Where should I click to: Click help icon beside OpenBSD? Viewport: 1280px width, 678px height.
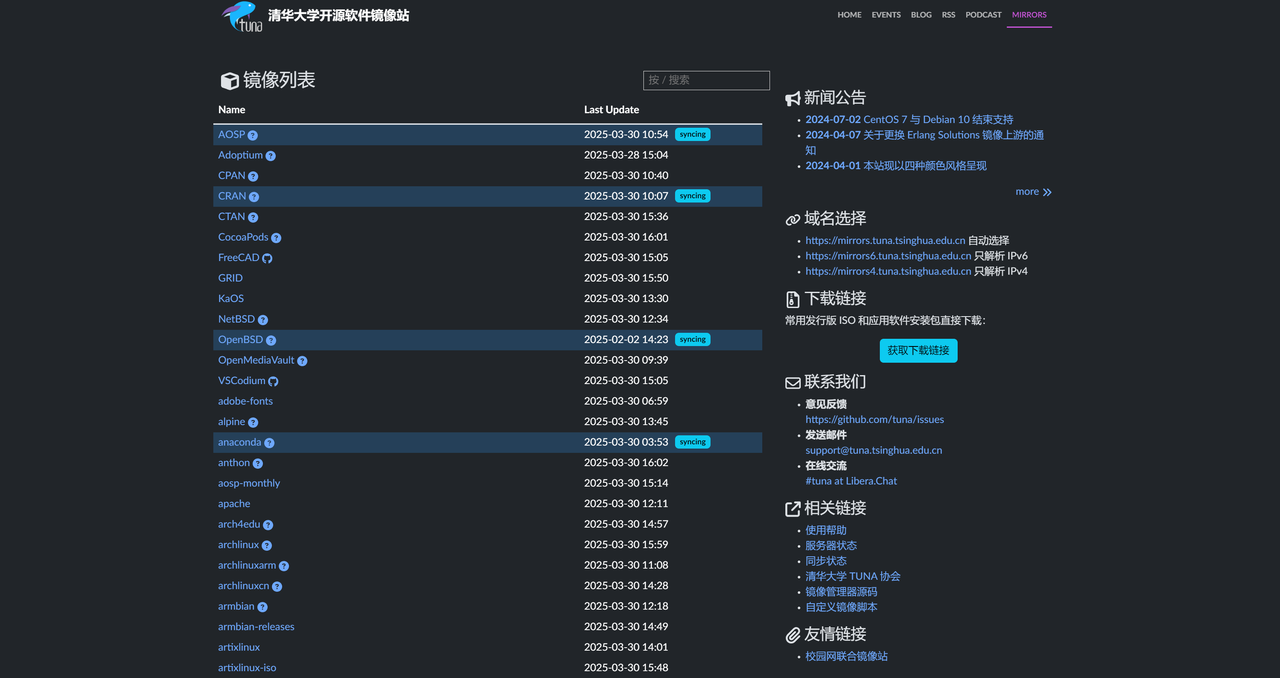tap(271, 340)
